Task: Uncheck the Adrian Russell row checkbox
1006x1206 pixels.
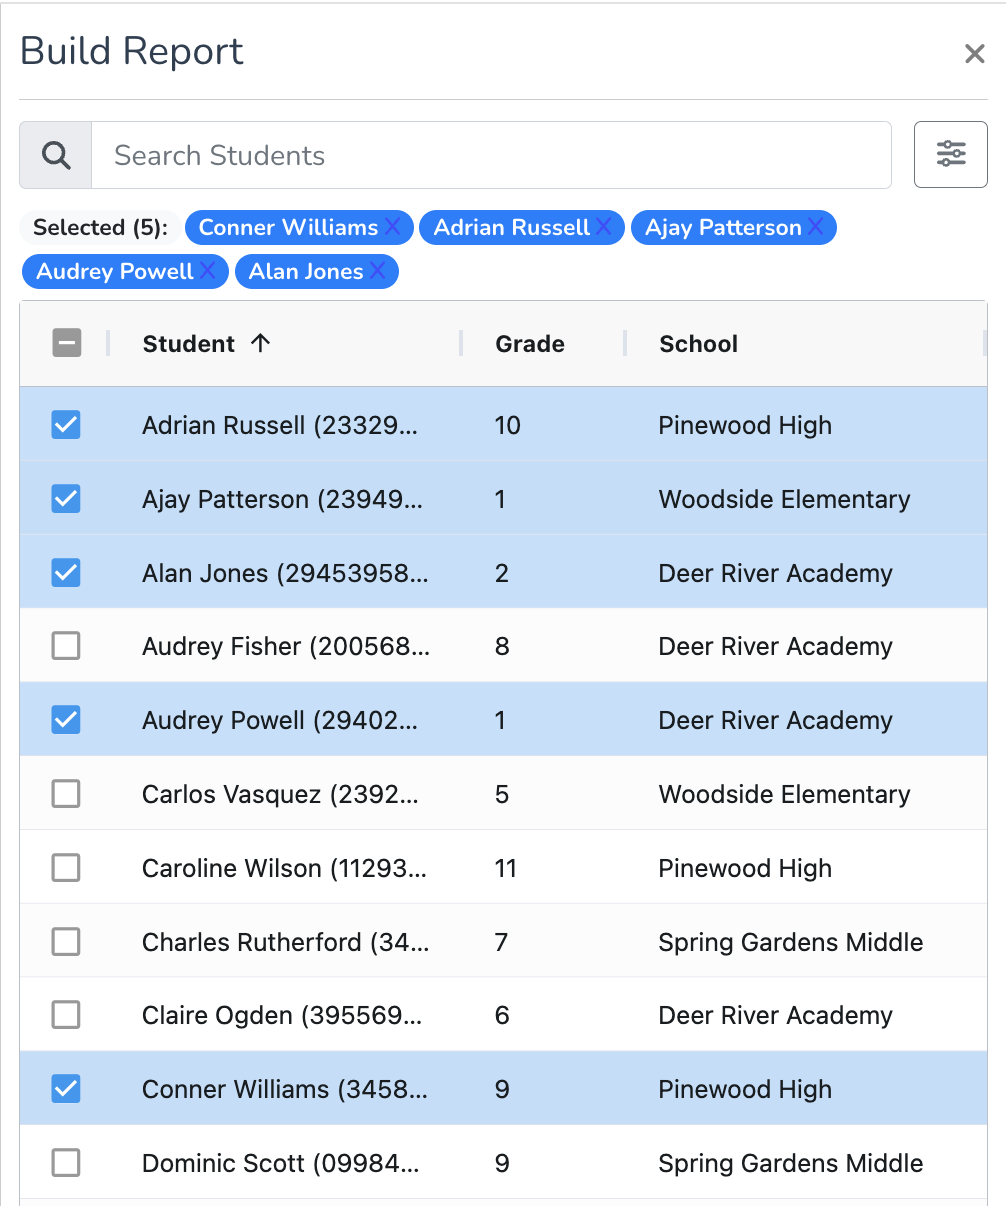Action: pos(66,425)
